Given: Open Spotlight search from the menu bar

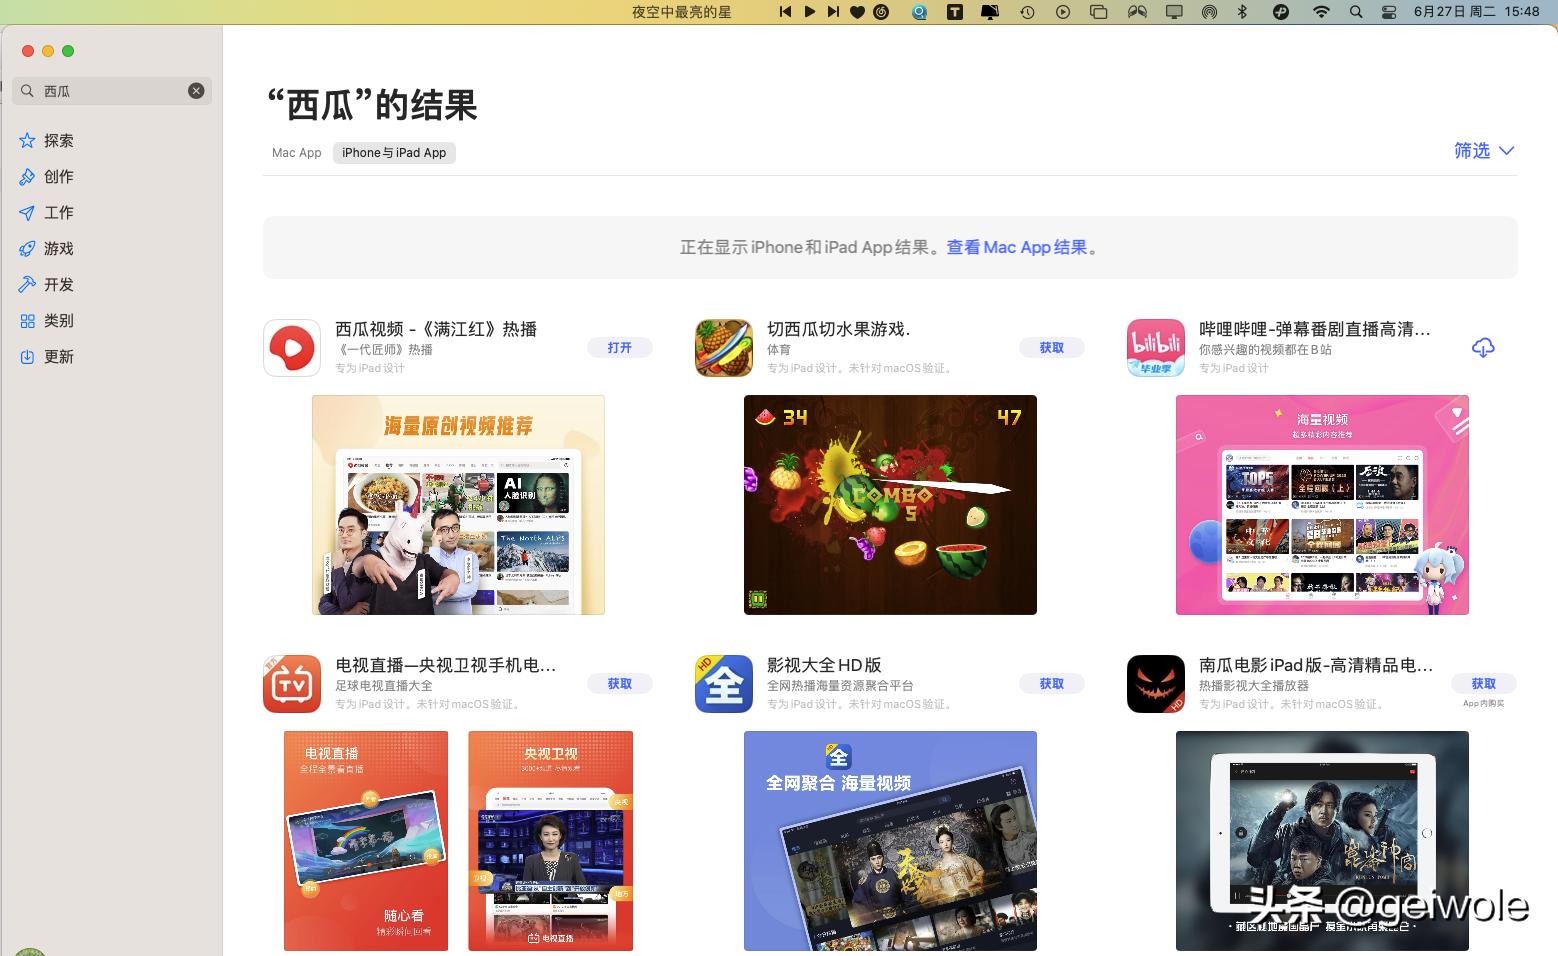Looking at the screenshot, I should [x=1356, y=13].
